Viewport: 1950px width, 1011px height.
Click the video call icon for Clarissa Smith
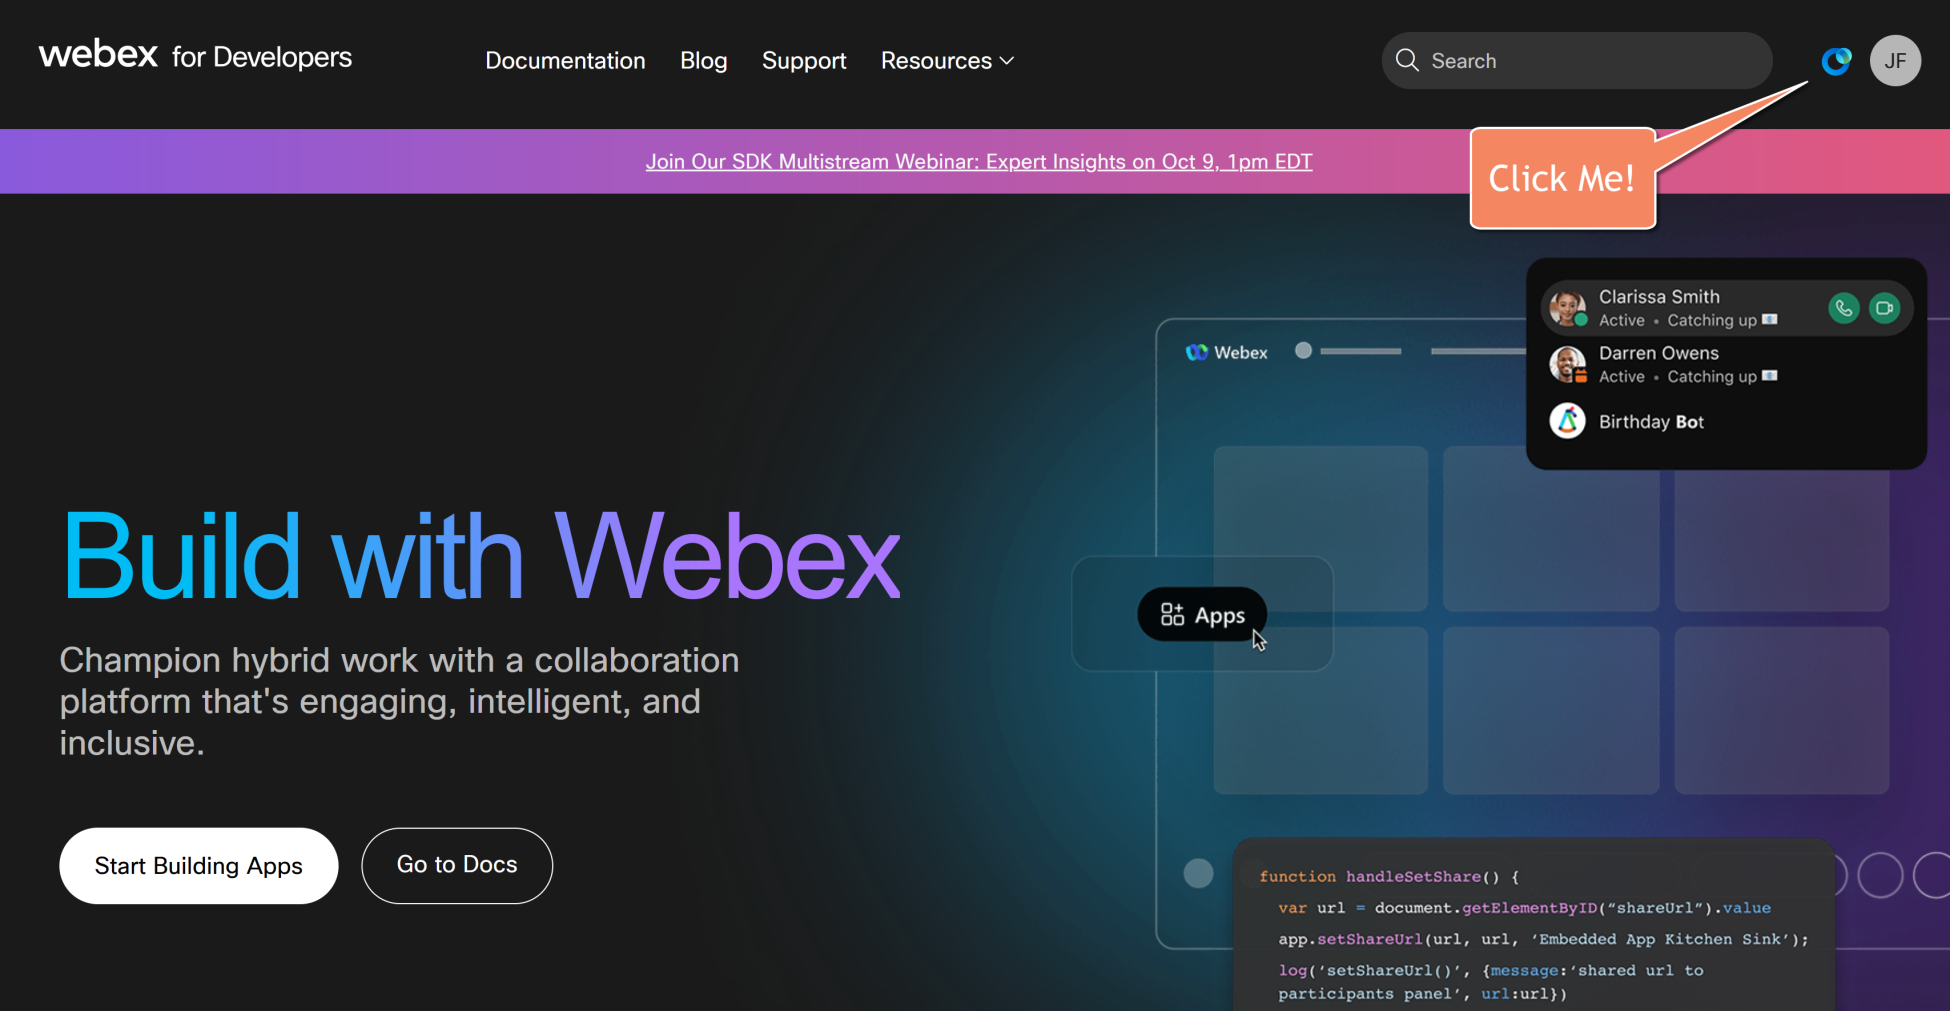1884,308
